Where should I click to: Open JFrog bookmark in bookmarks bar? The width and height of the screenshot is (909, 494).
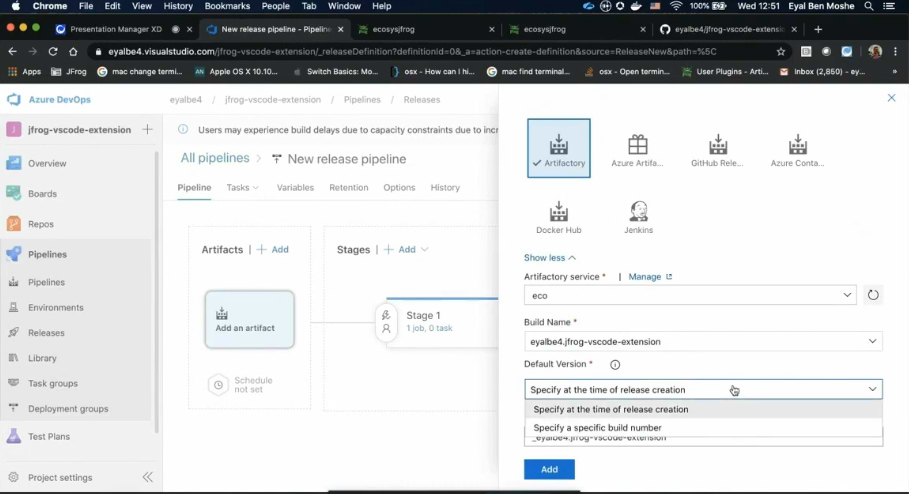pyautogui.click(x=69, y=72)
